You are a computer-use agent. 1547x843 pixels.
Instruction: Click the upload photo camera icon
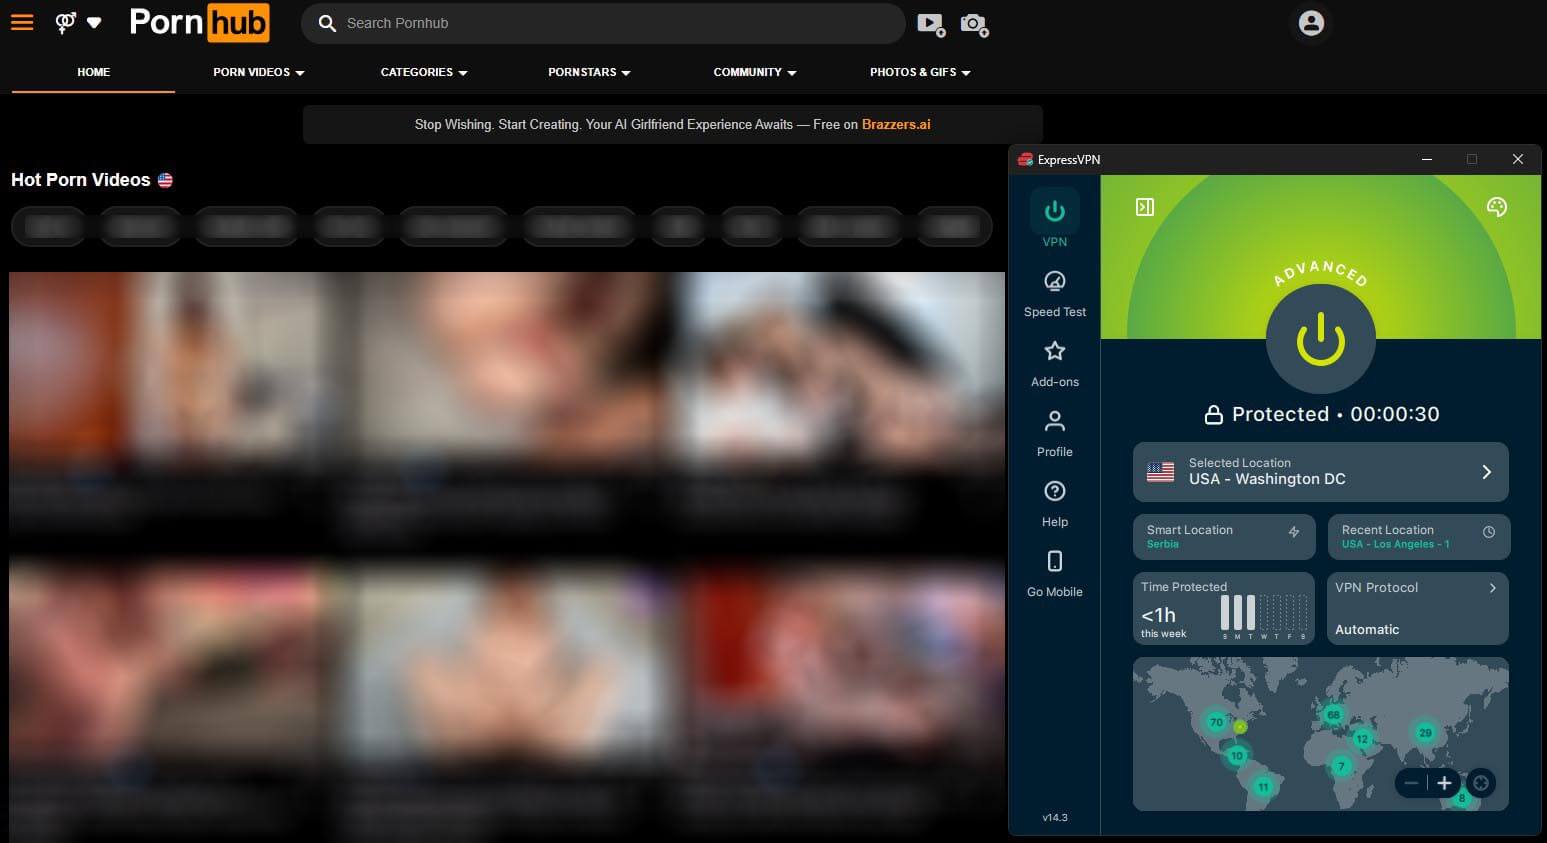click(974, 24)
